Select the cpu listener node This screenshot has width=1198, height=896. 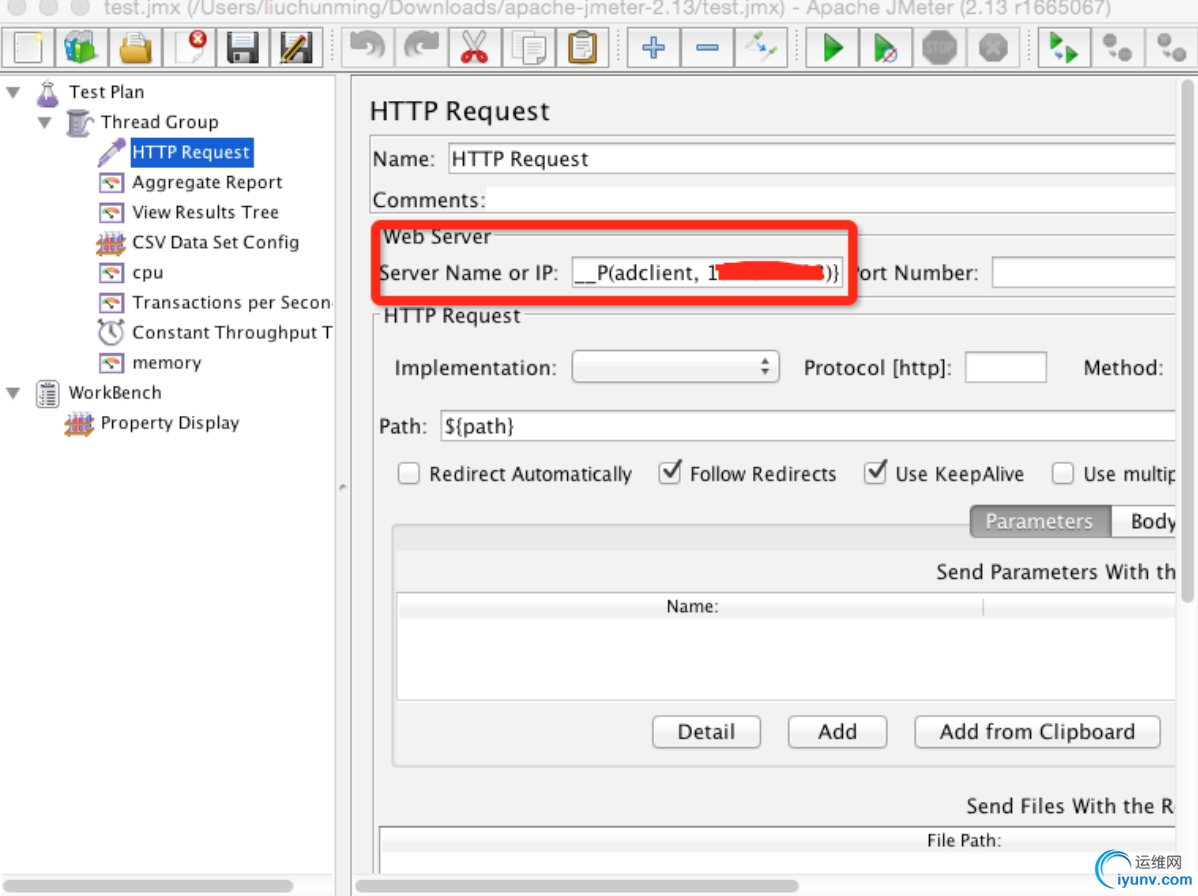(x=147, y=273)
